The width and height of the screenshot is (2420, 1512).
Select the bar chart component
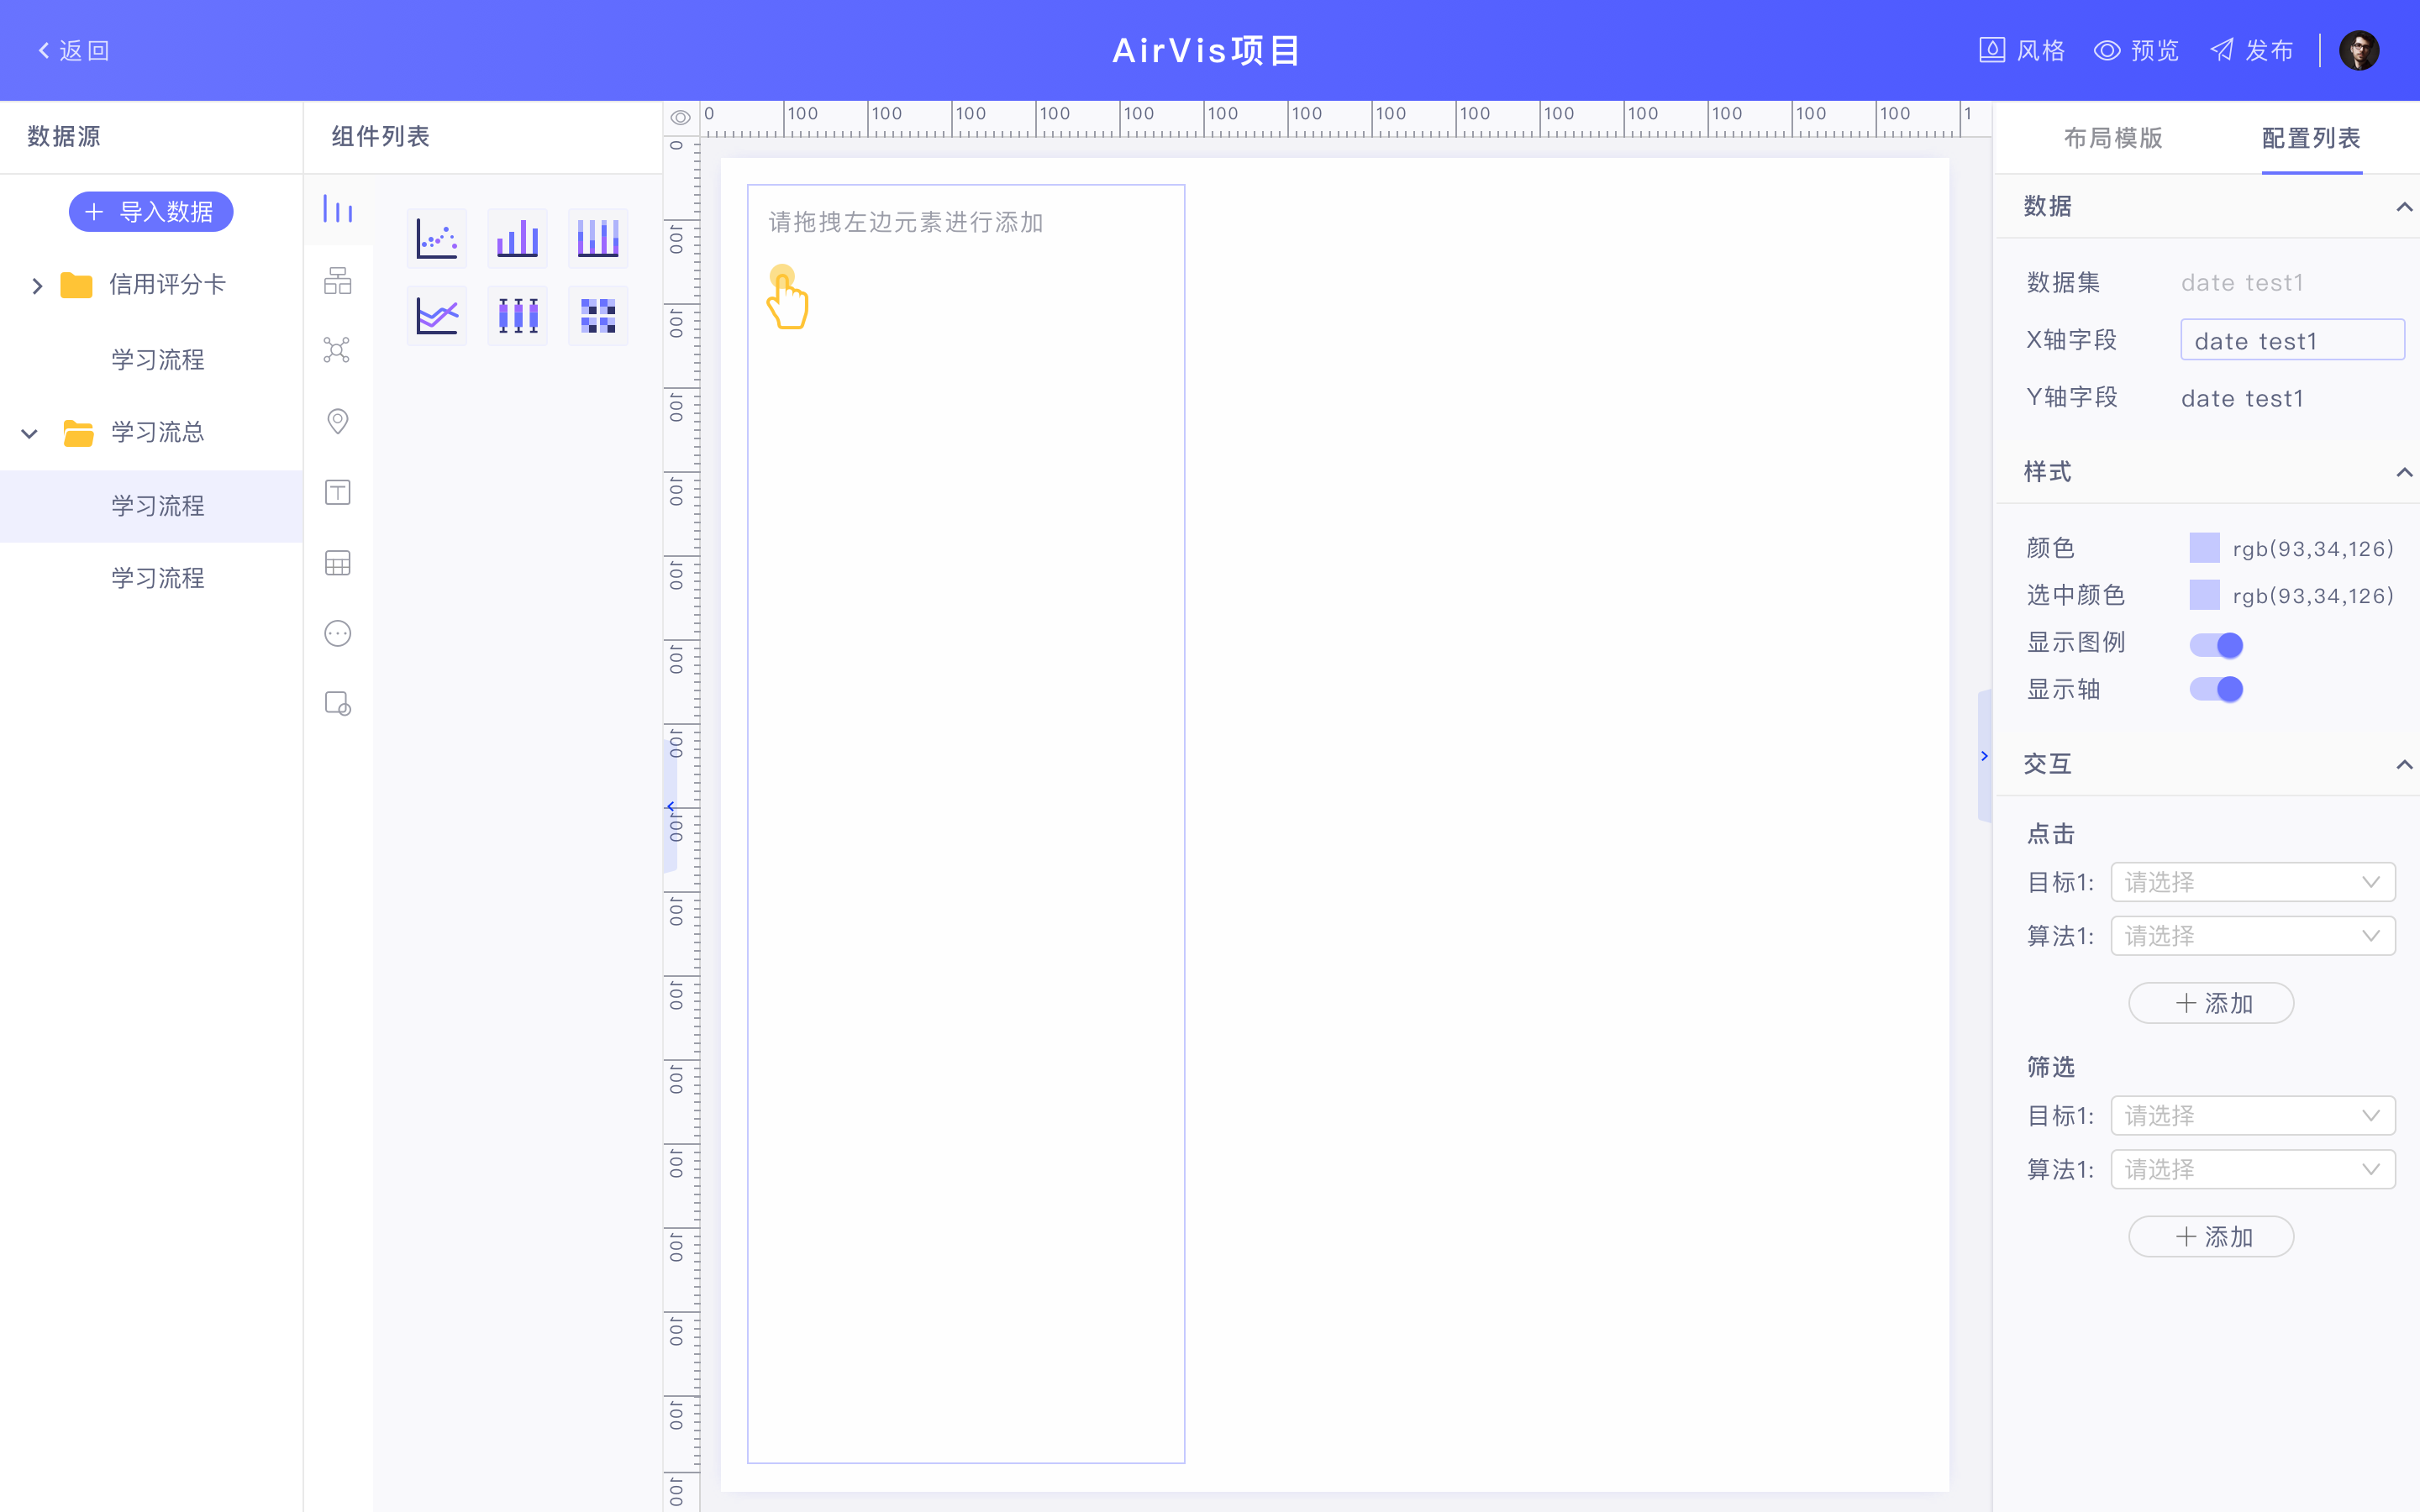pyautogui.click(x=517, y=238)
